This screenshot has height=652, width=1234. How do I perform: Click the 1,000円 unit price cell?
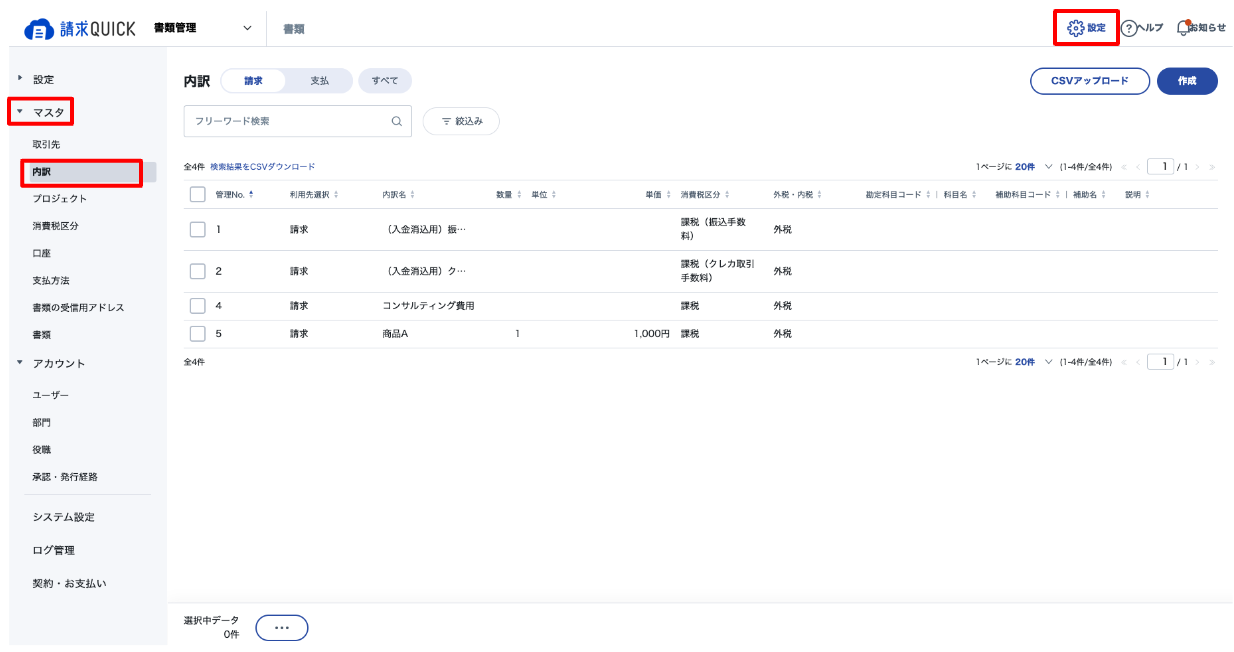tap(651, 334)
